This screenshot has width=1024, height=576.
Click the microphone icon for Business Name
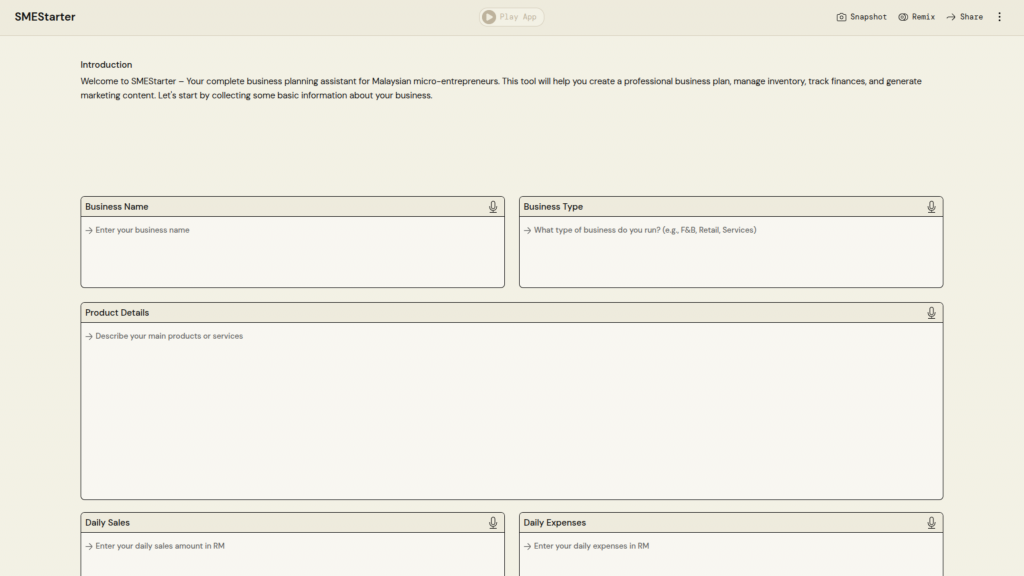click(493, 207)
